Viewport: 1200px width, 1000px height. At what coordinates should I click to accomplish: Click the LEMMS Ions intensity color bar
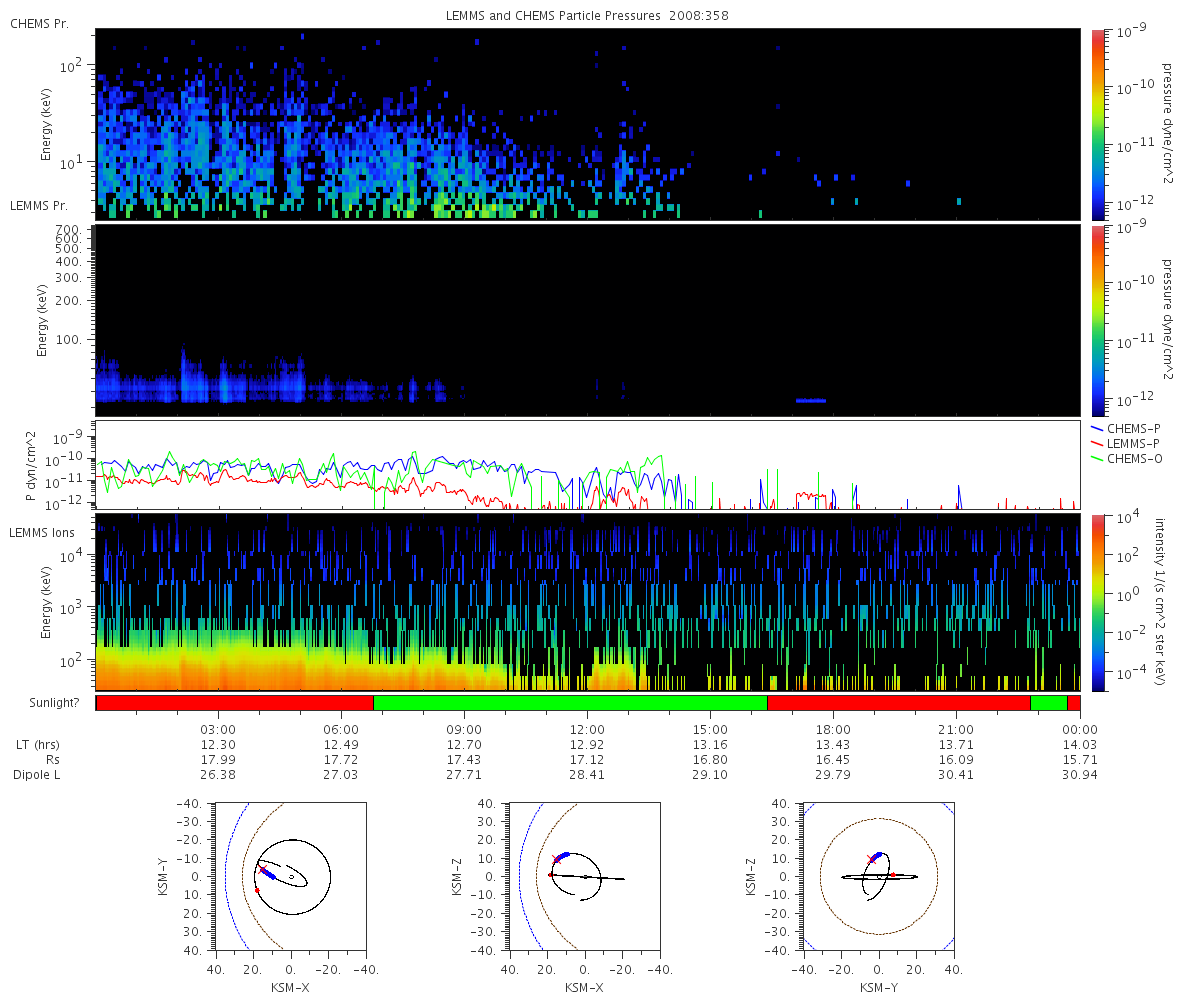point(1097,602)
